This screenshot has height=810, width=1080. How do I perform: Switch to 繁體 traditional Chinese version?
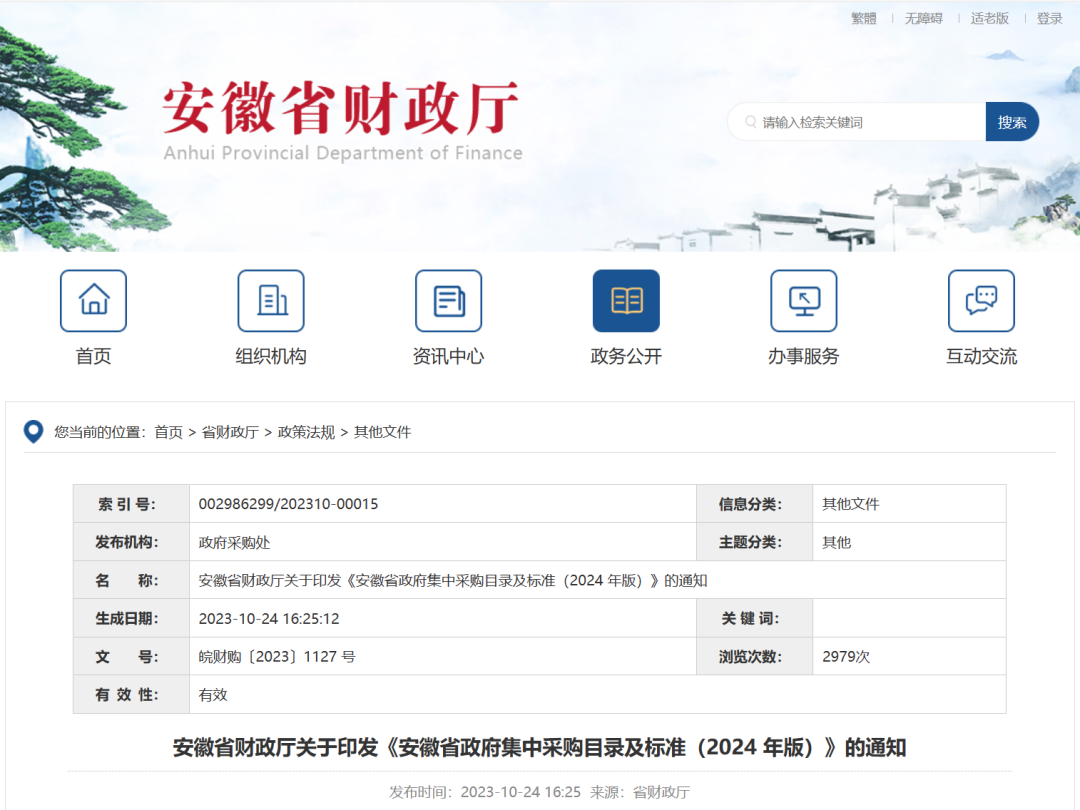(864, 18)
